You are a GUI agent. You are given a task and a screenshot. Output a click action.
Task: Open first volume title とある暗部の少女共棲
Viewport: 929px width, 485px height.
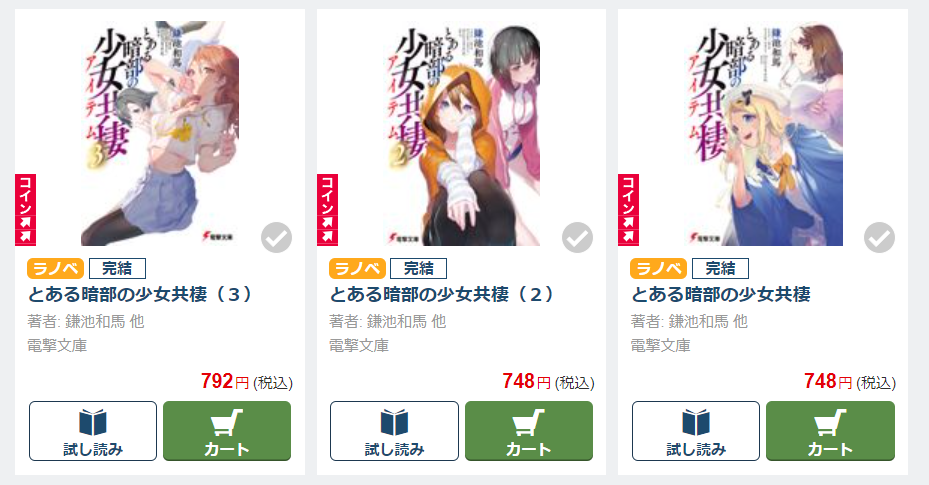pos(721,294)
